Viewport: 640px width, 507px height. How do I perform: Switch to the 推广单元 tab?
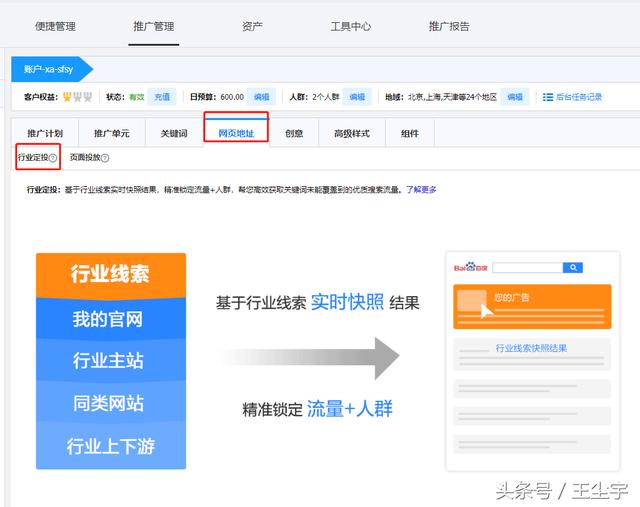pyautogui.click(x=112, y=133)
